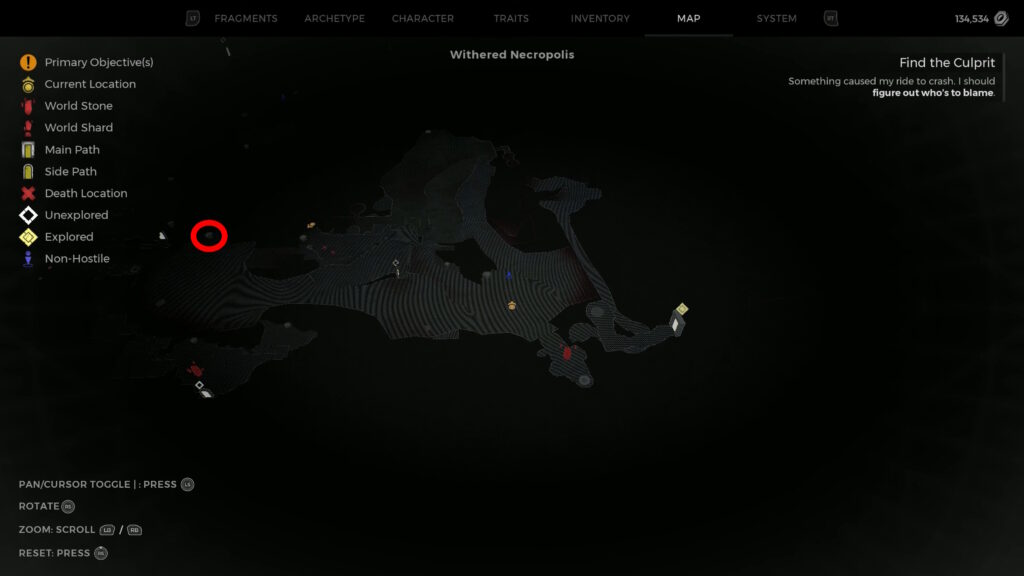This screenshot has height=576, width=1024.
Task: Select the white door marker below the yellow diamond
Action: tap(676, 324)
